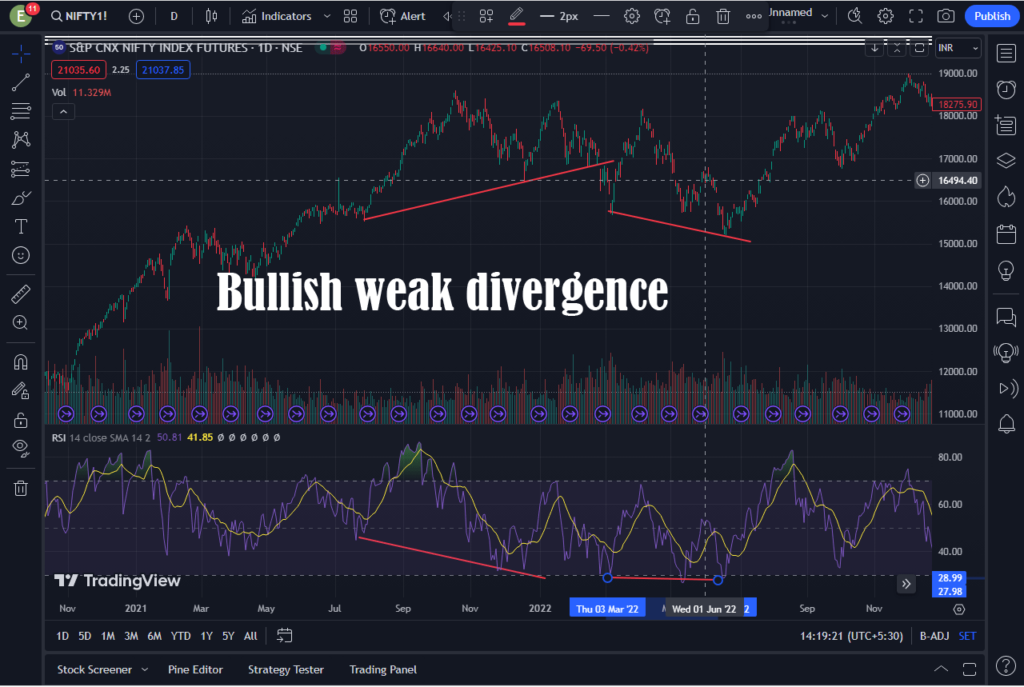Select the Brush drawing tool
The width and height of the screenshot is (1024, 687).
pyautogui.click(x=21, y=198)
